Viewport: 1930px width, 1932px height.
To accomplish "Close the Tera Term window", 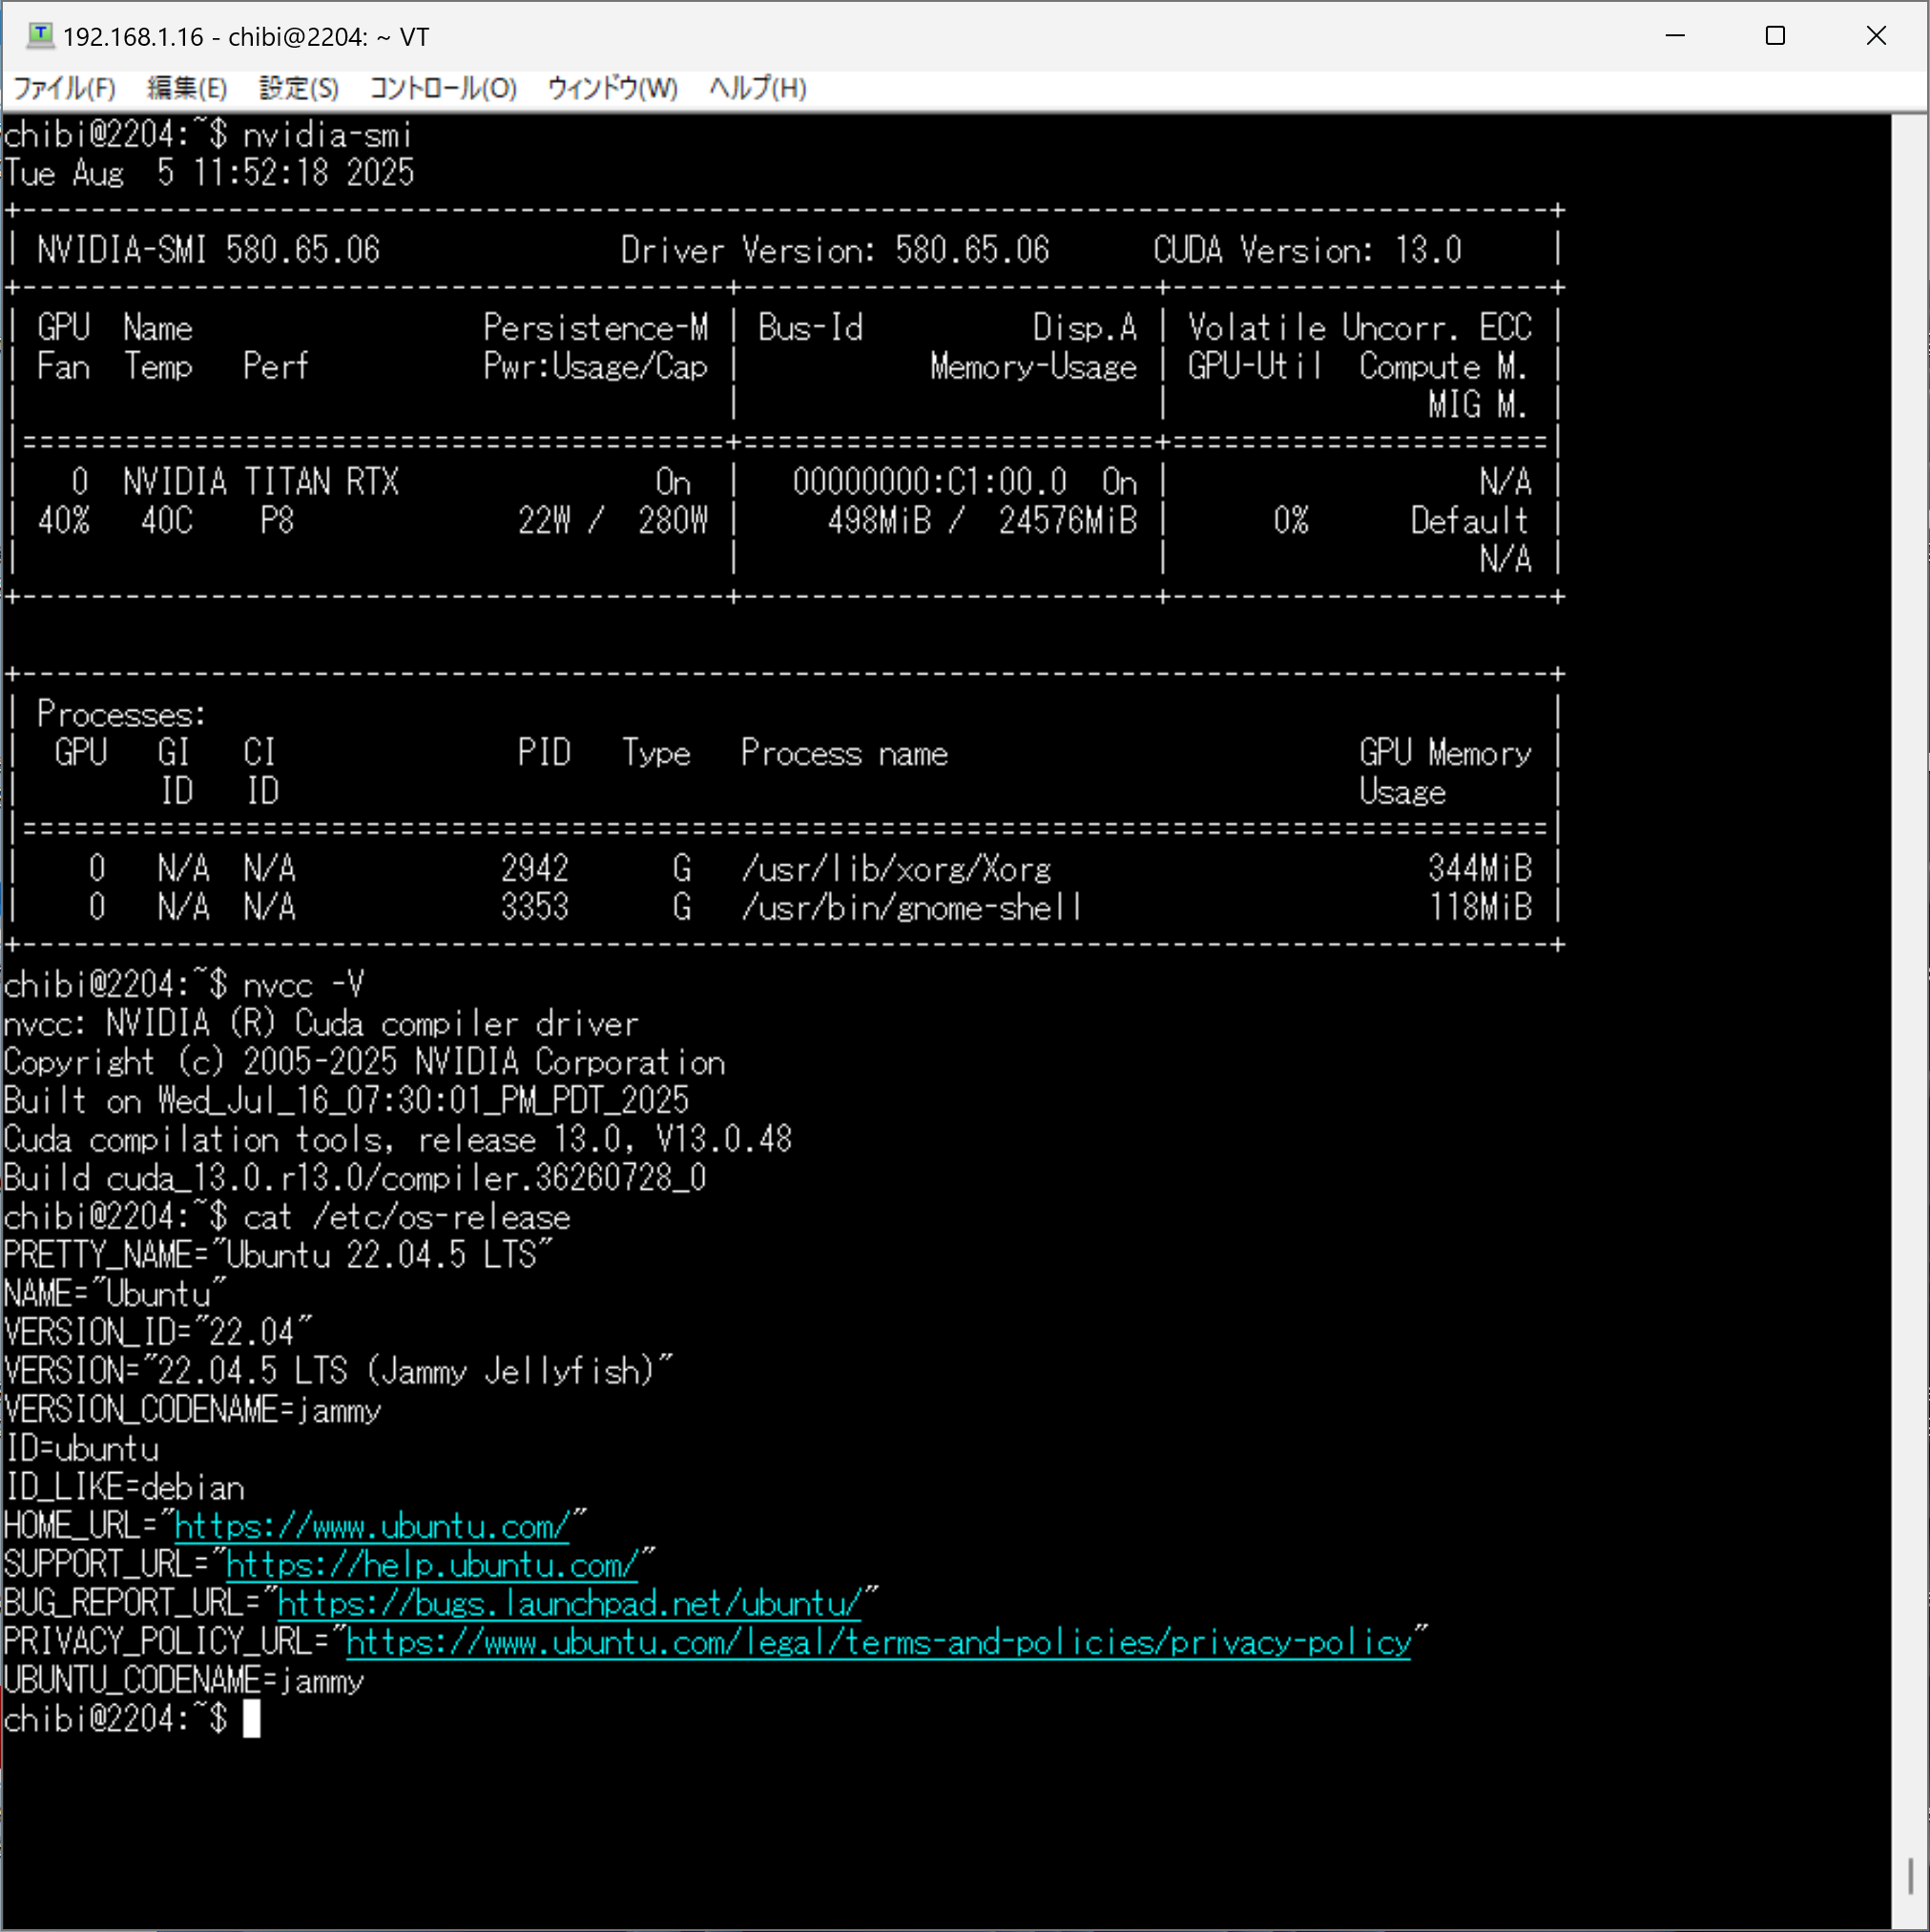I will [1876, 36].
